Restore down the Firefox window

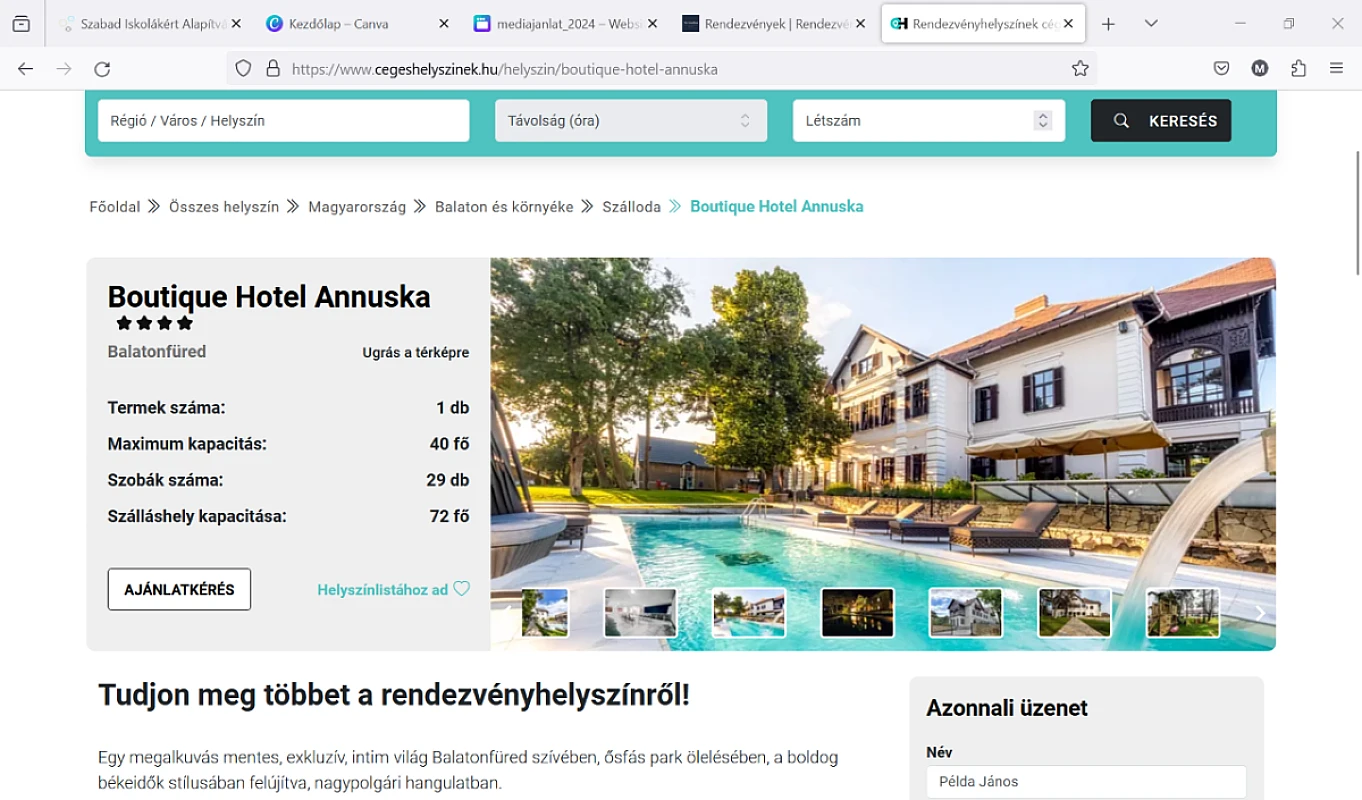(x=1289, y=24)
